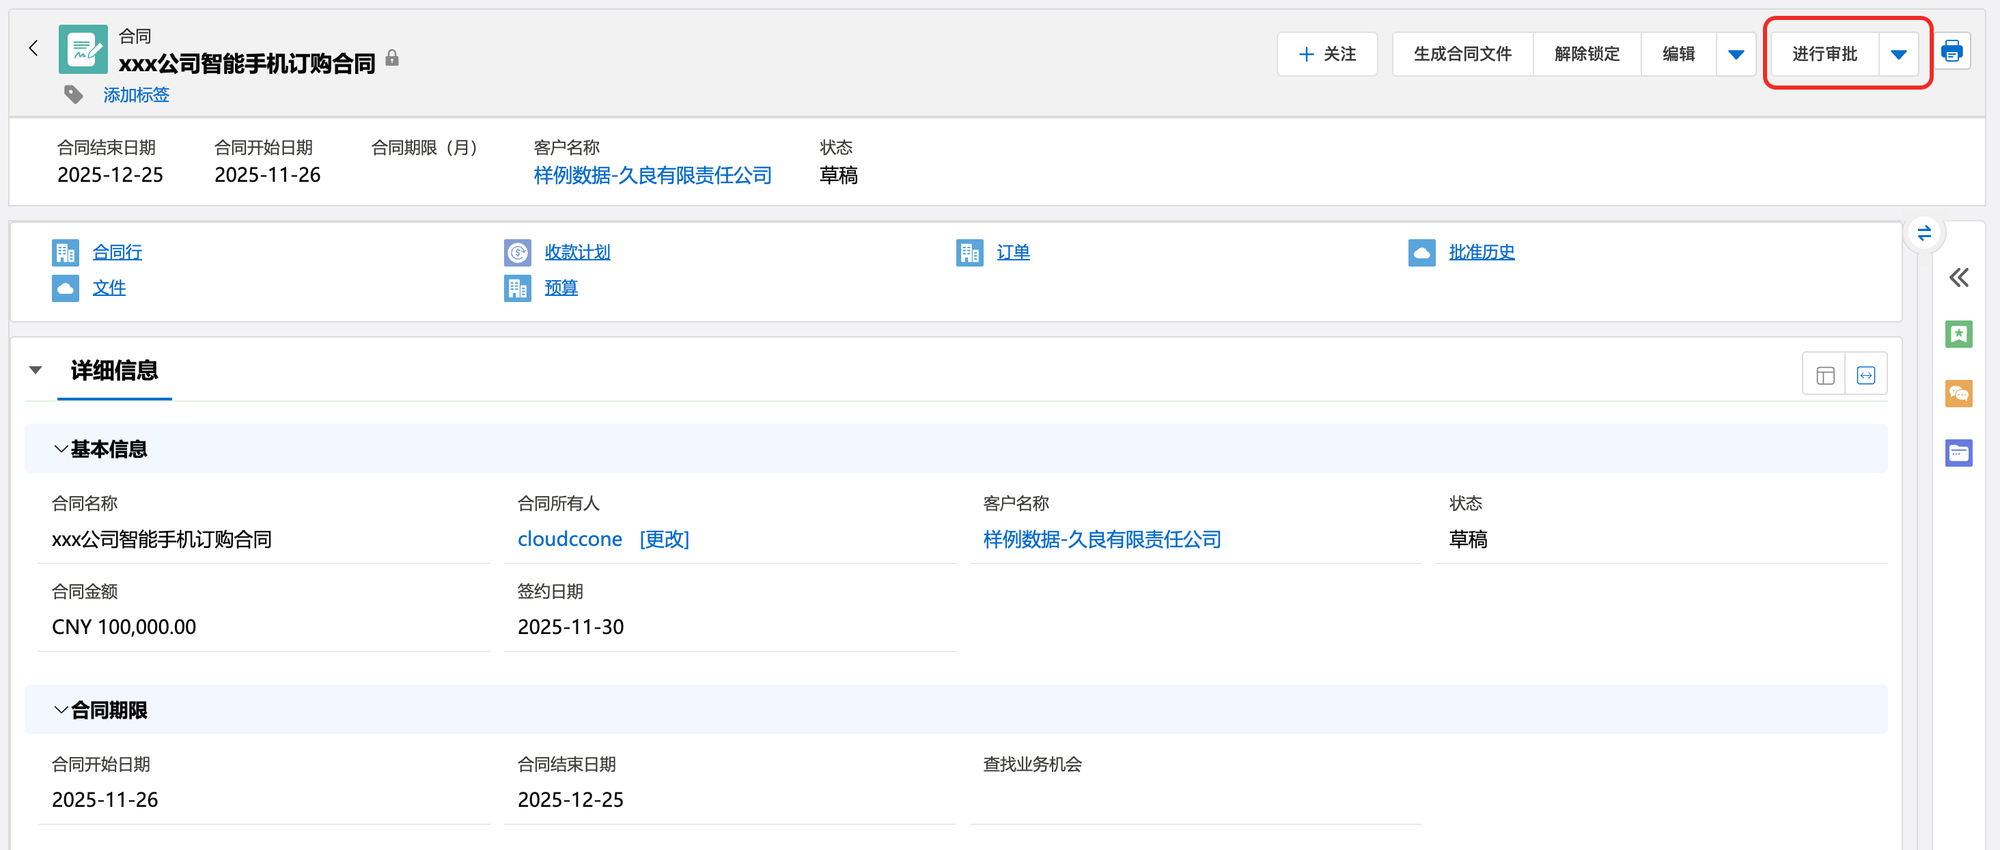2000x850 pixels.
Task: Open dropdown arrow next to 进行审批
Action: pos(1898,54)
